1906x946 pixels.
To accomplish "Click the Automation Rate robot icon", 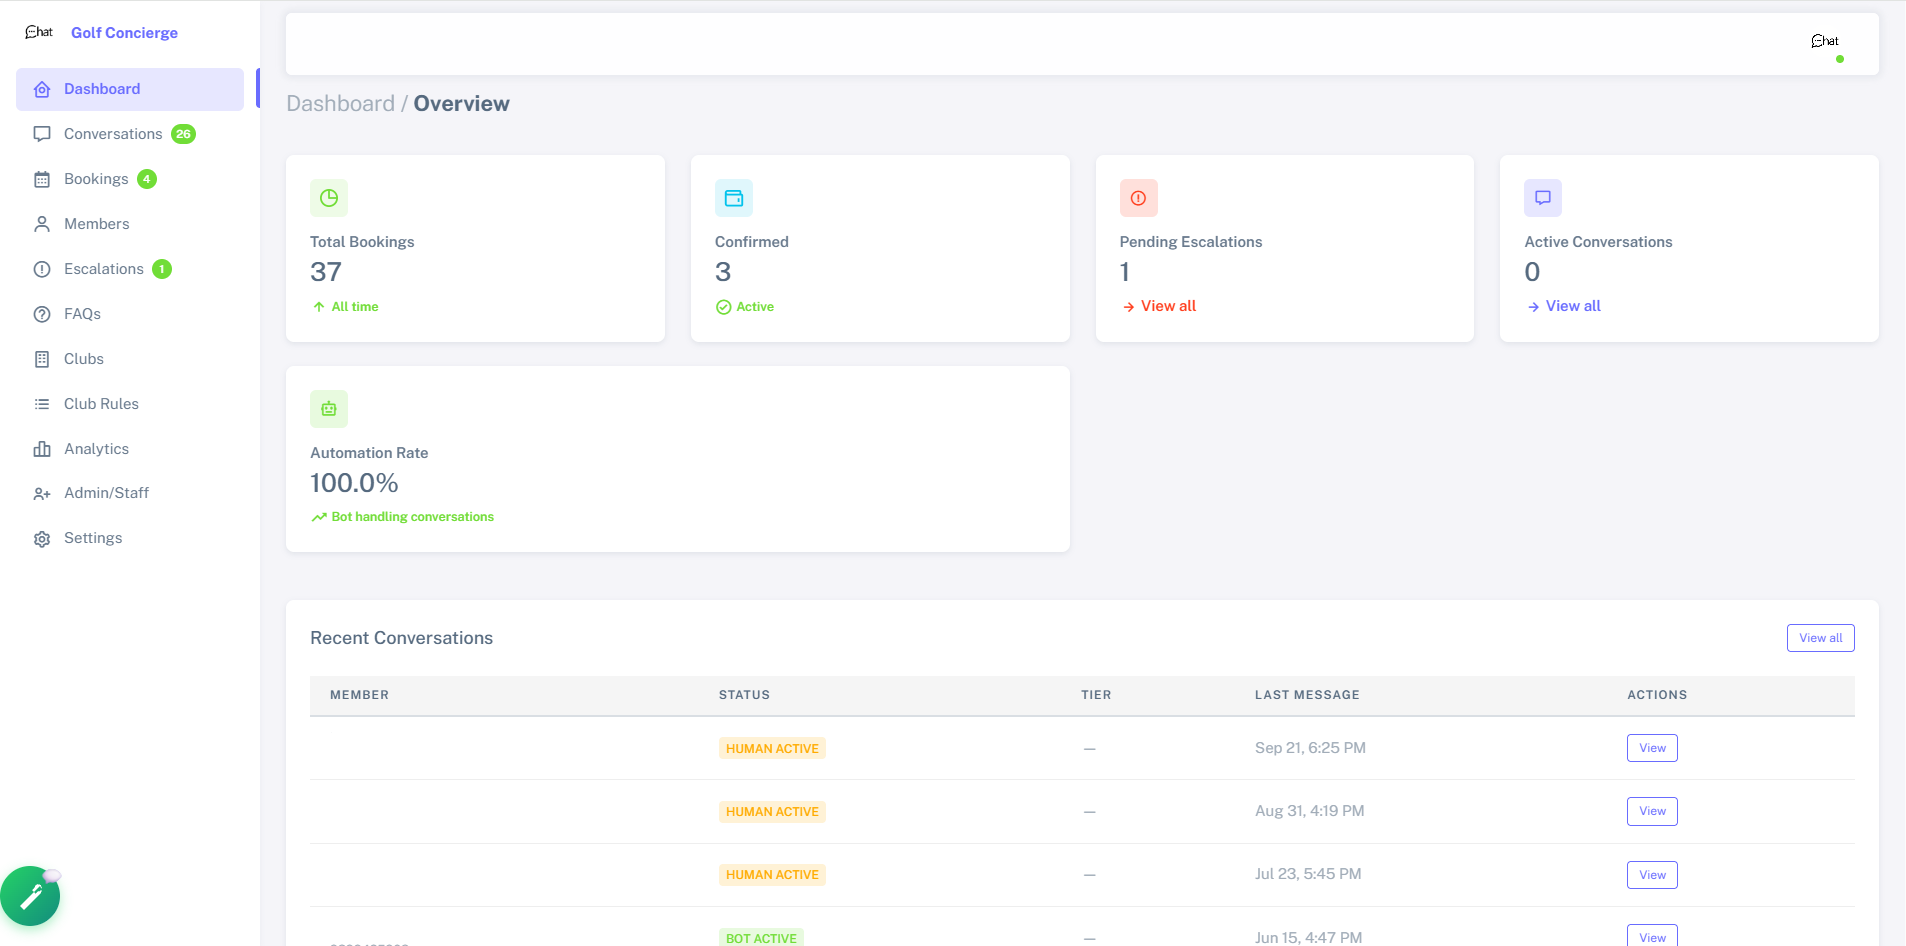I will [x=329, y=409].
